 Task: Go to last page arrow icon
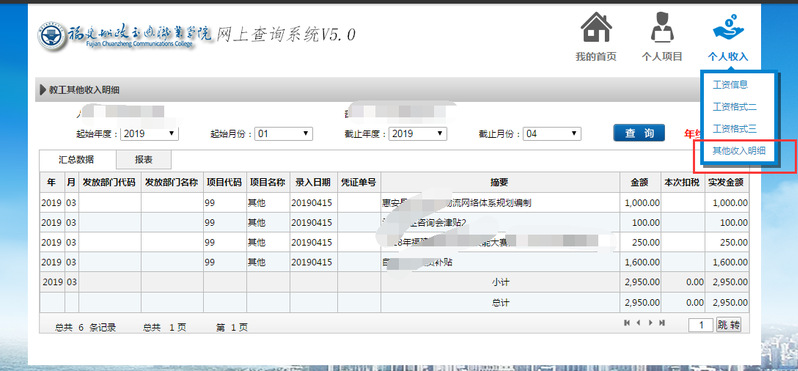[662, 323]
